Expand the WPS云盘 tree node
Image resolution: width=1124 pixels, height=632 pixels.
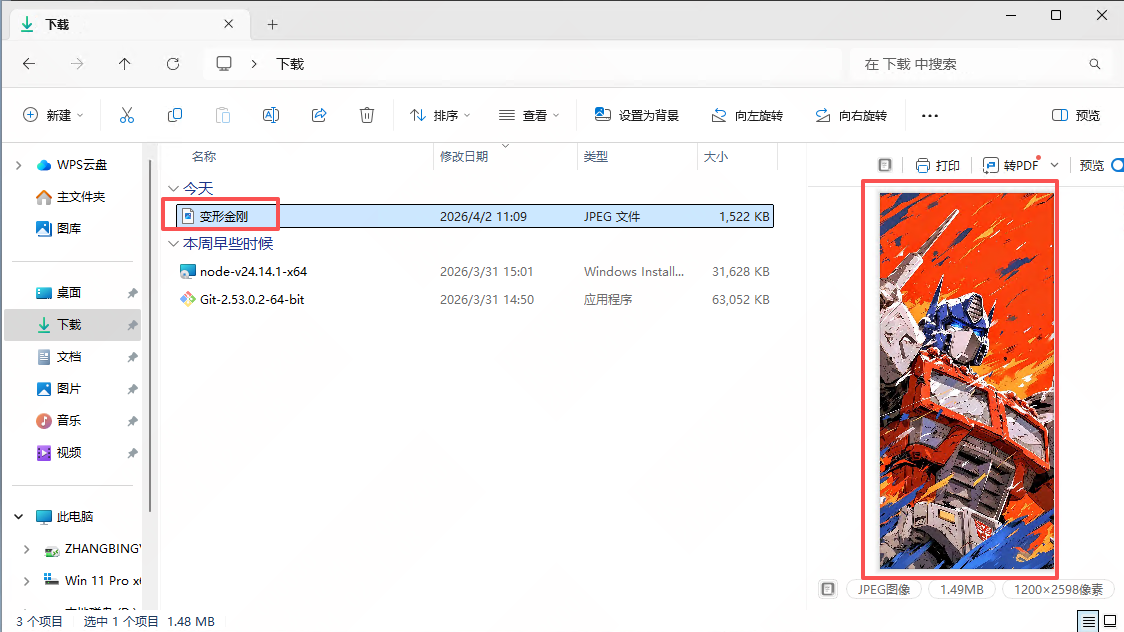[x=19, y=166]
